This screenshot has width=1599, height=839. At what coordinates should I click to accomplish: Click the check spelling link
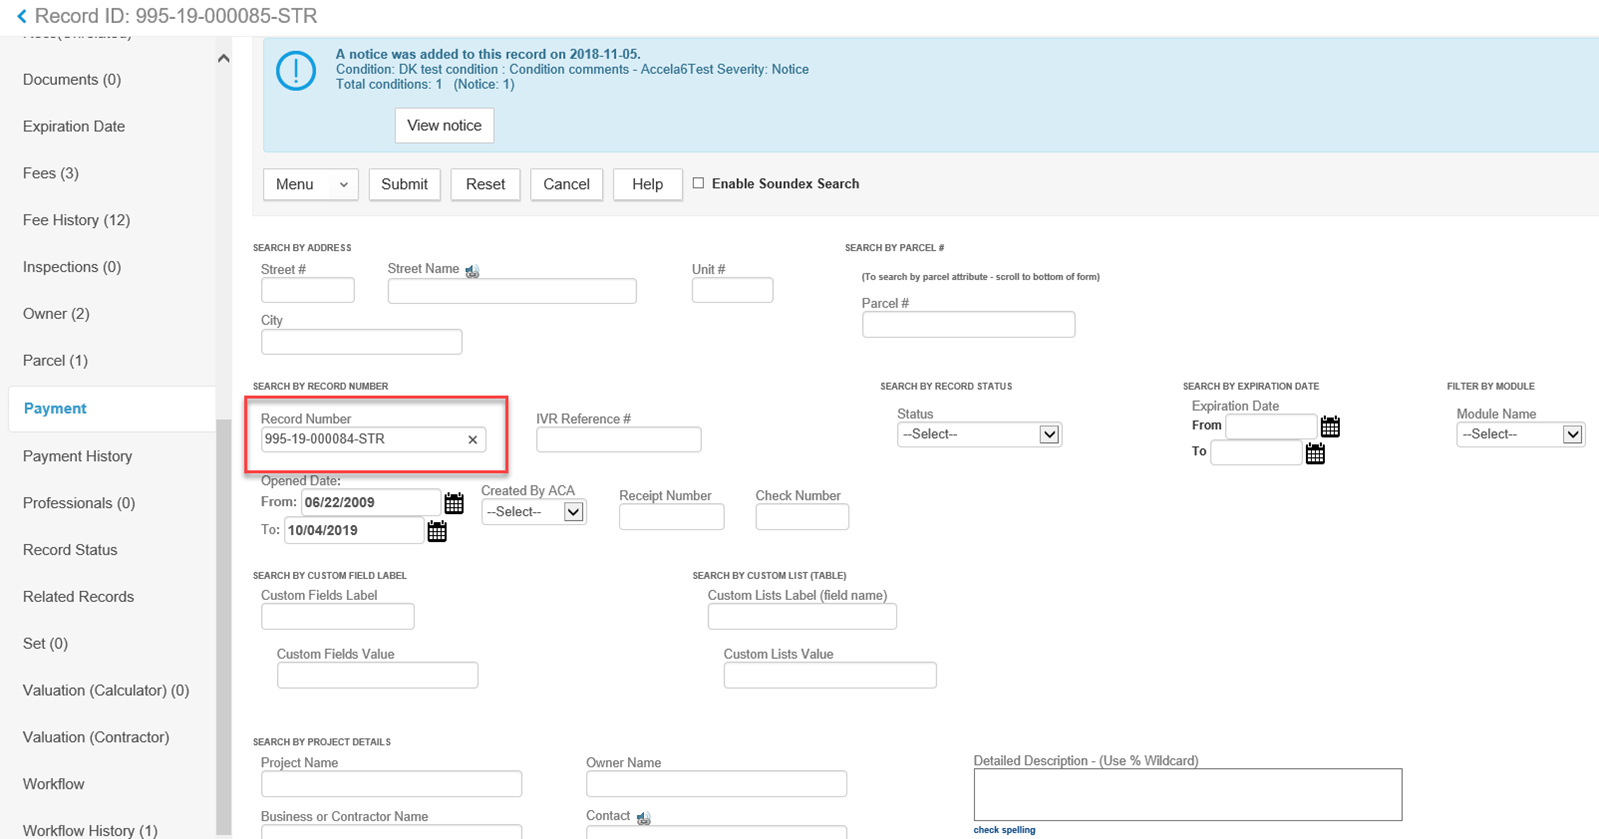(x=1004, y=830)
